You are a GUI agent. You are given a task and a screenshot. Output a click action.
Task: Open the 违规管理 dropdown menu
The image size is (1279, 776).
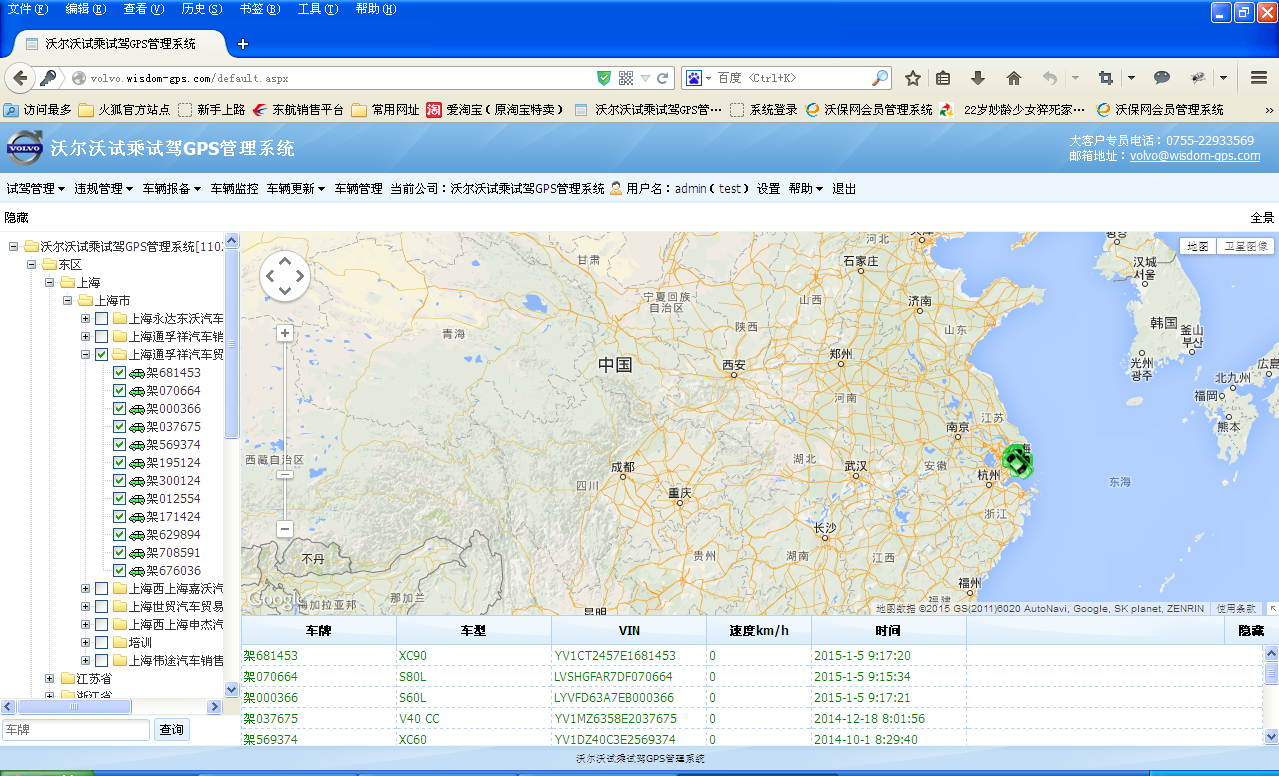pos(103,189)
